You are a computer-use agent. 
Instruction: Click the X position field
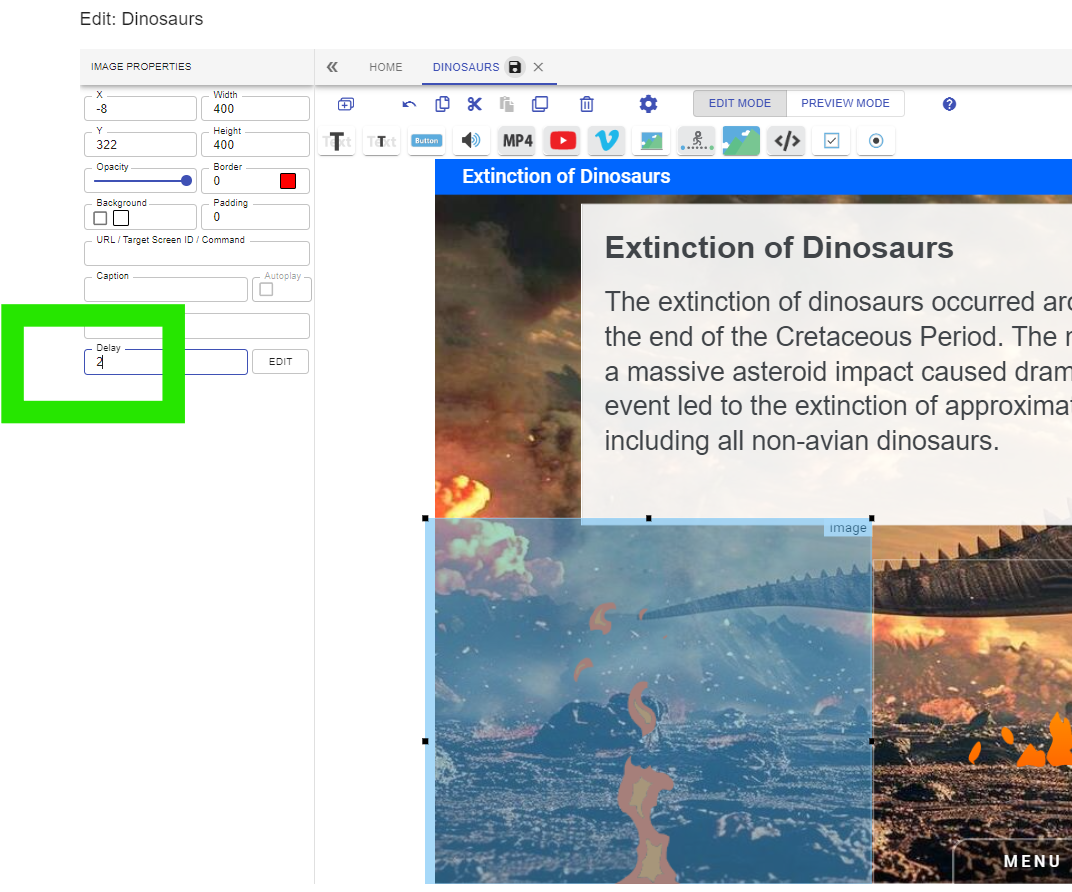(x=141, y=109)
